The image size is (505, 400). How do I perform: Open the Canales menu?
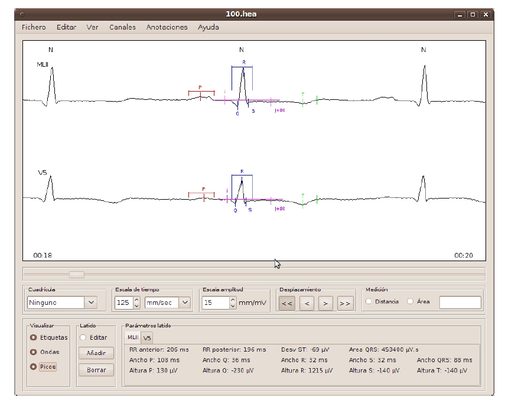point(122,27)
